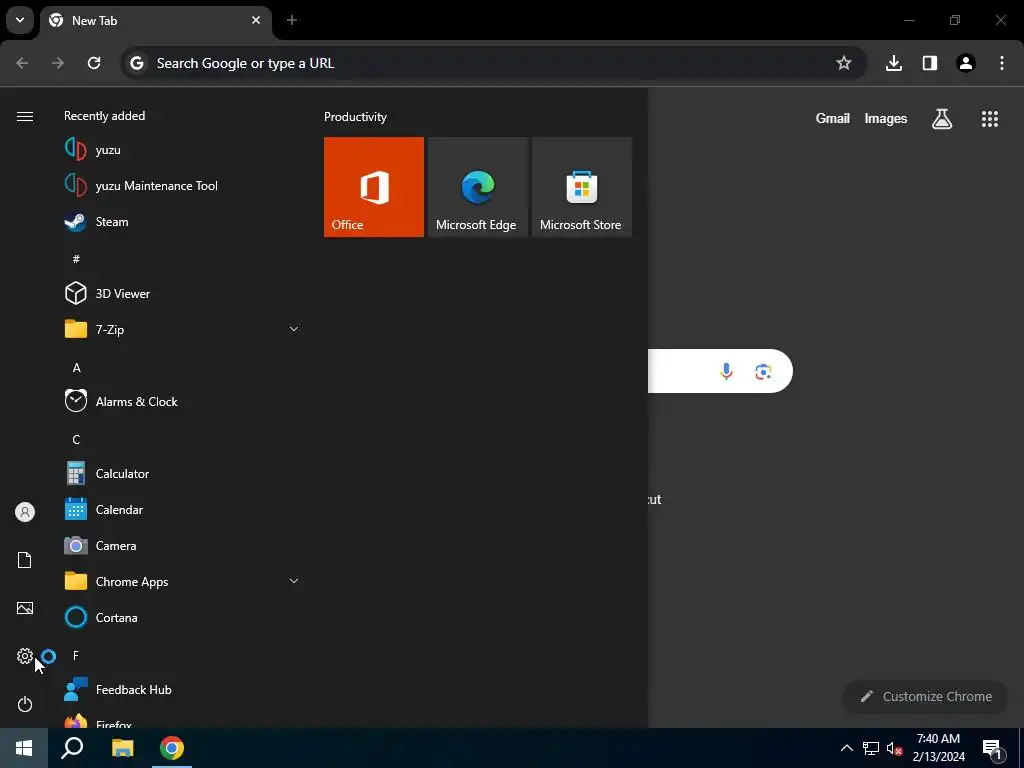Open Documents shortcut in Start sidebar
Screen dimensions: 1024x768
[x=25, y=560]
